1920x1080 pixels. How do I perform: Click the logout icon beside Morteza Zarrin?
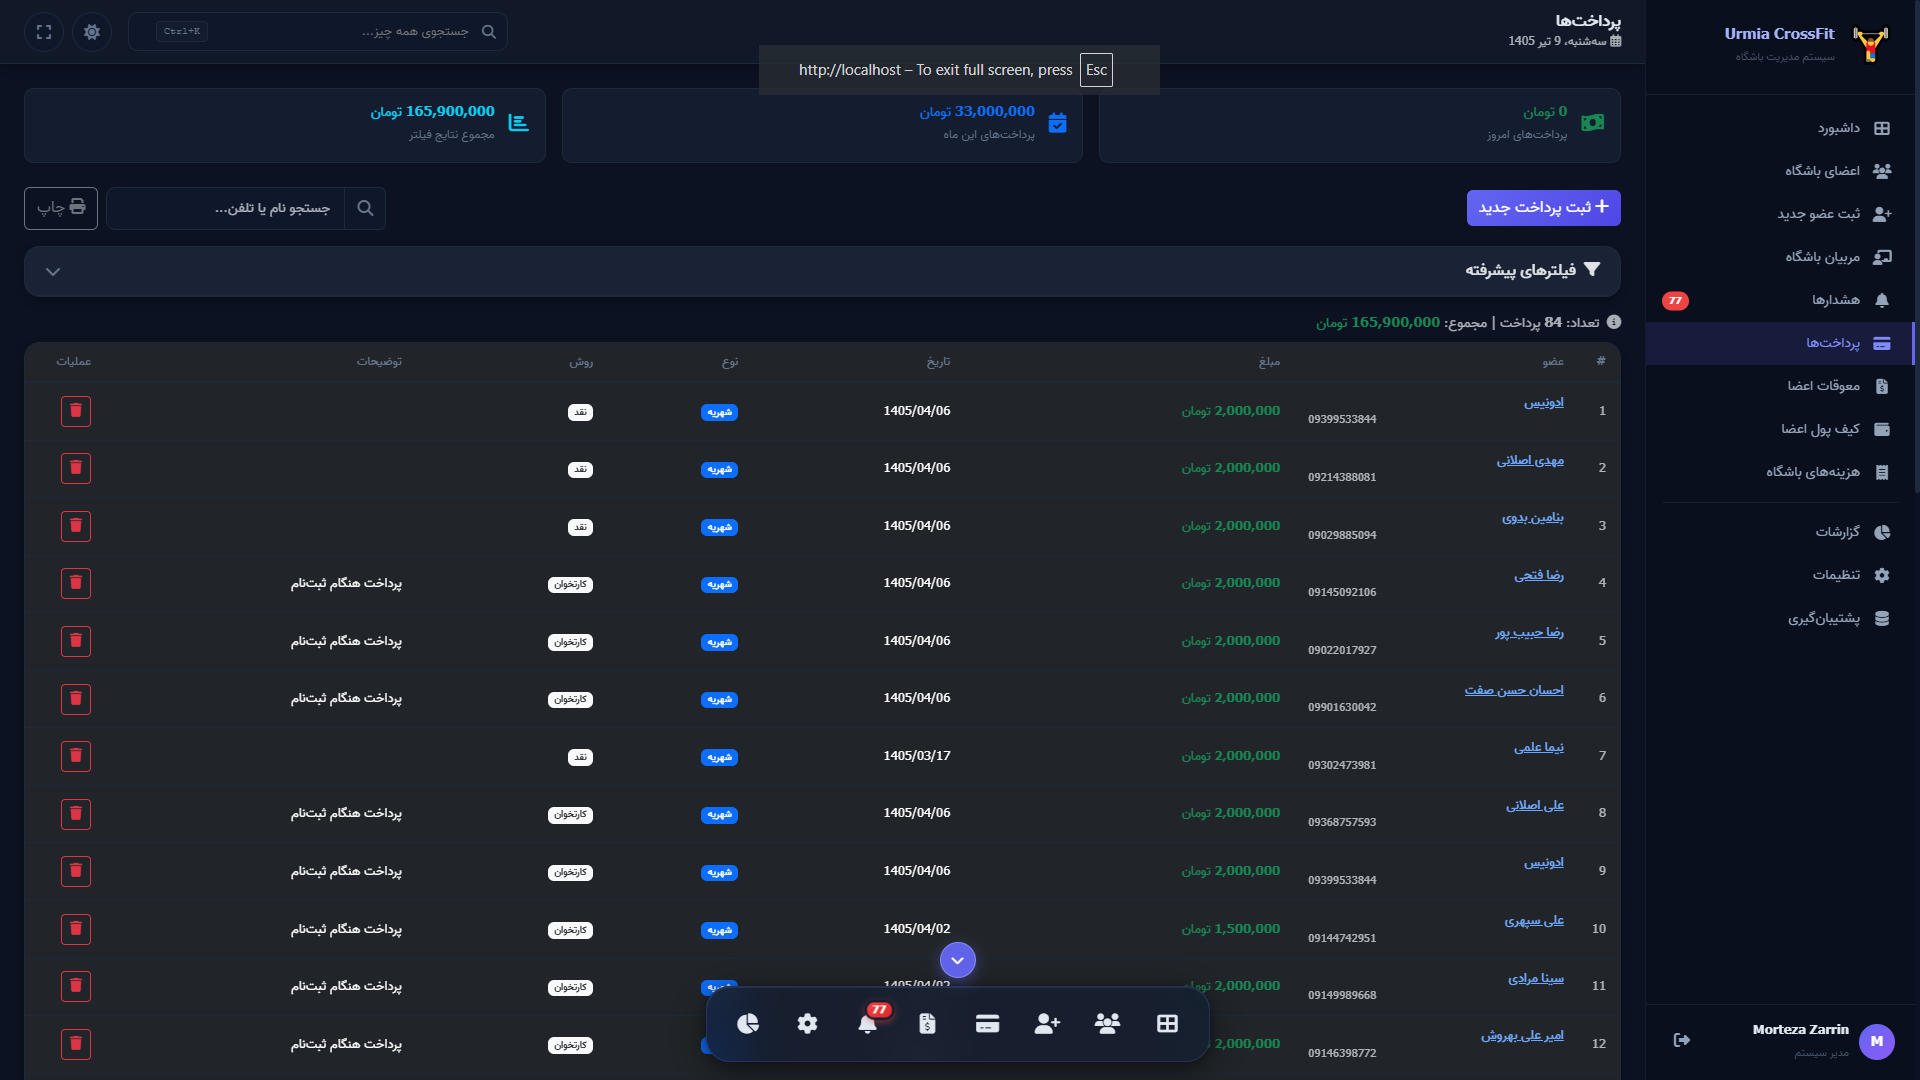click(x=1682, y=1040)
